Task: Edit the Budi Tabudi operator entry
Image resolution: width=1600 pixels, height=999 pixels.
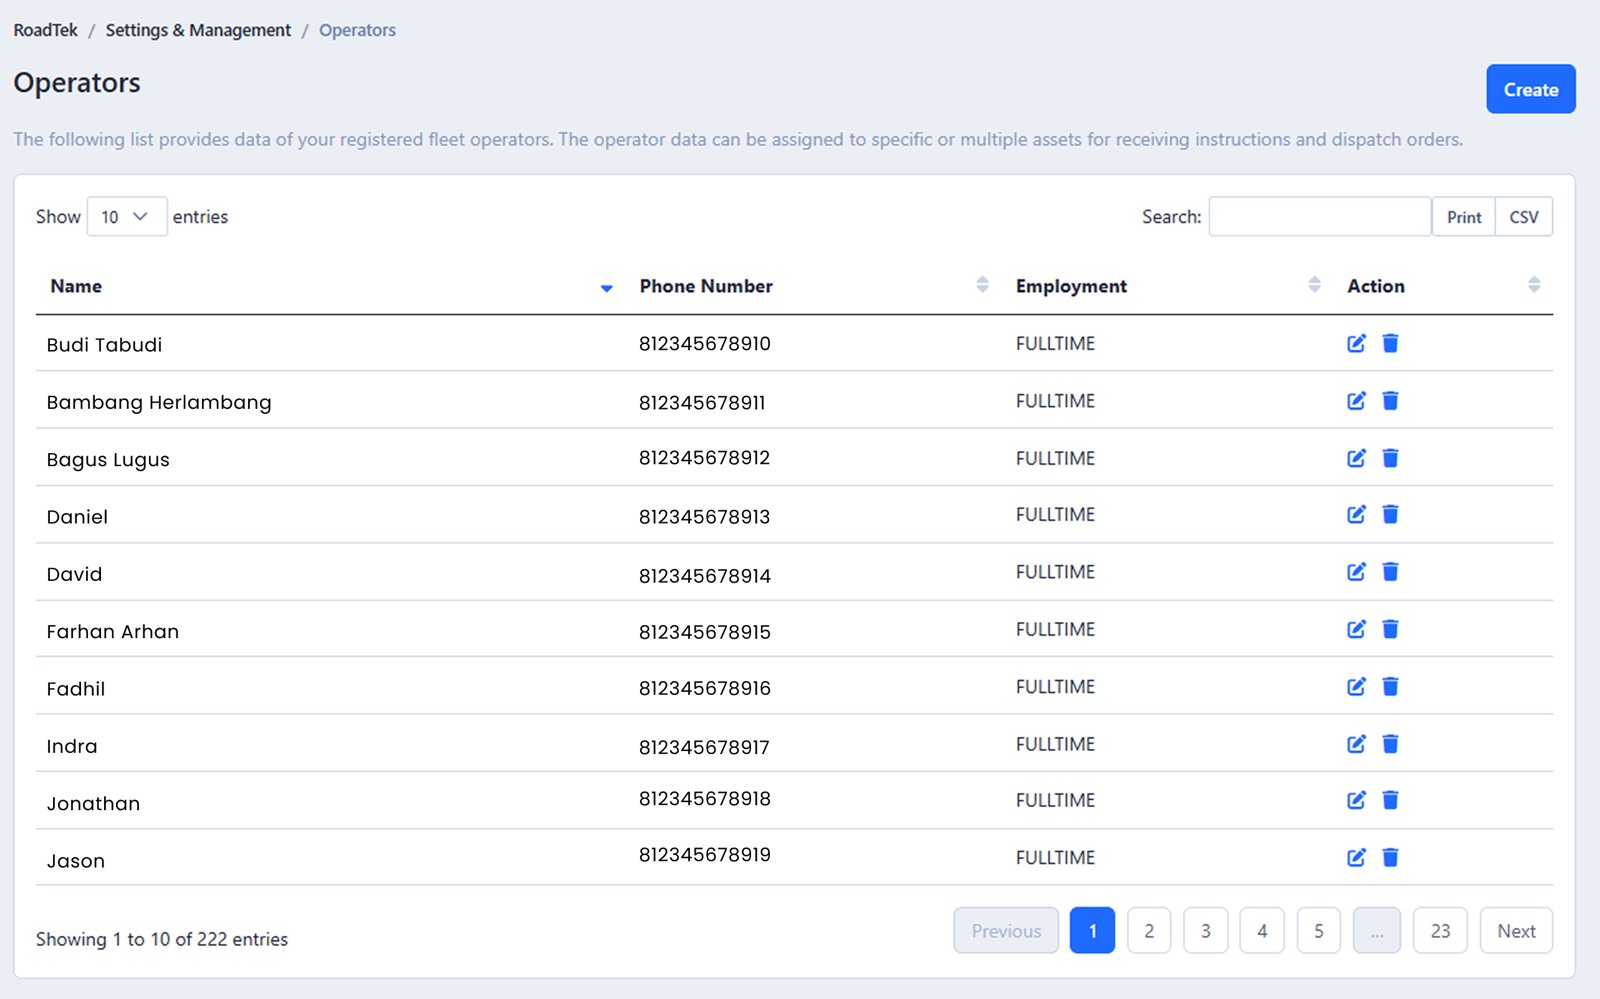Action: [x=1355, y=344]
